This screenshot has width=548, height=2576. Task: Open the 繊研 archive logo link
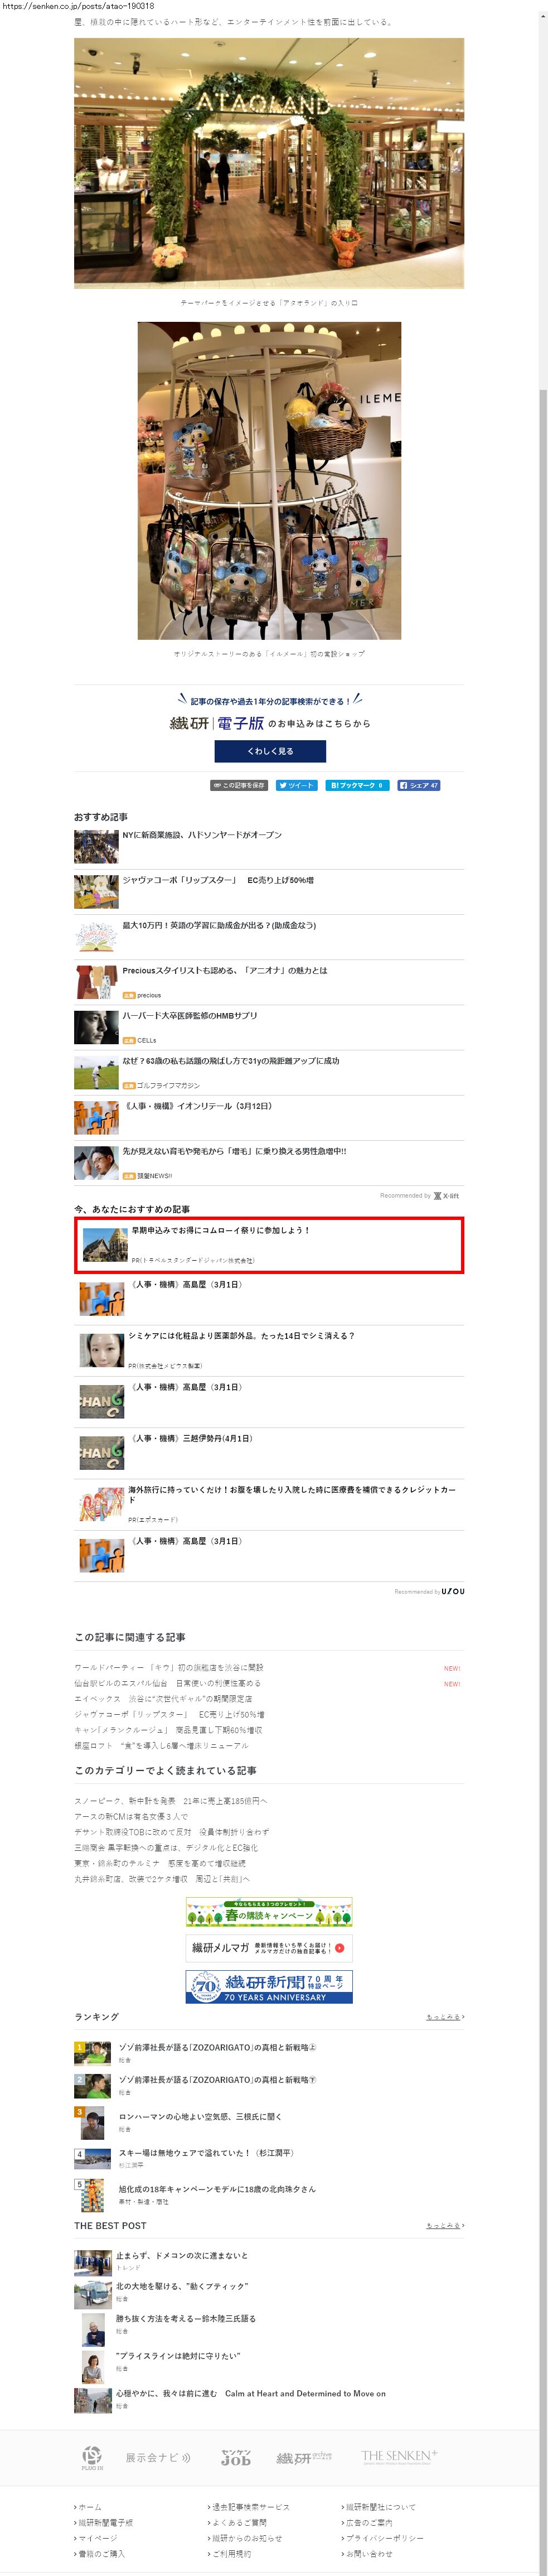tap(304, 2457)
